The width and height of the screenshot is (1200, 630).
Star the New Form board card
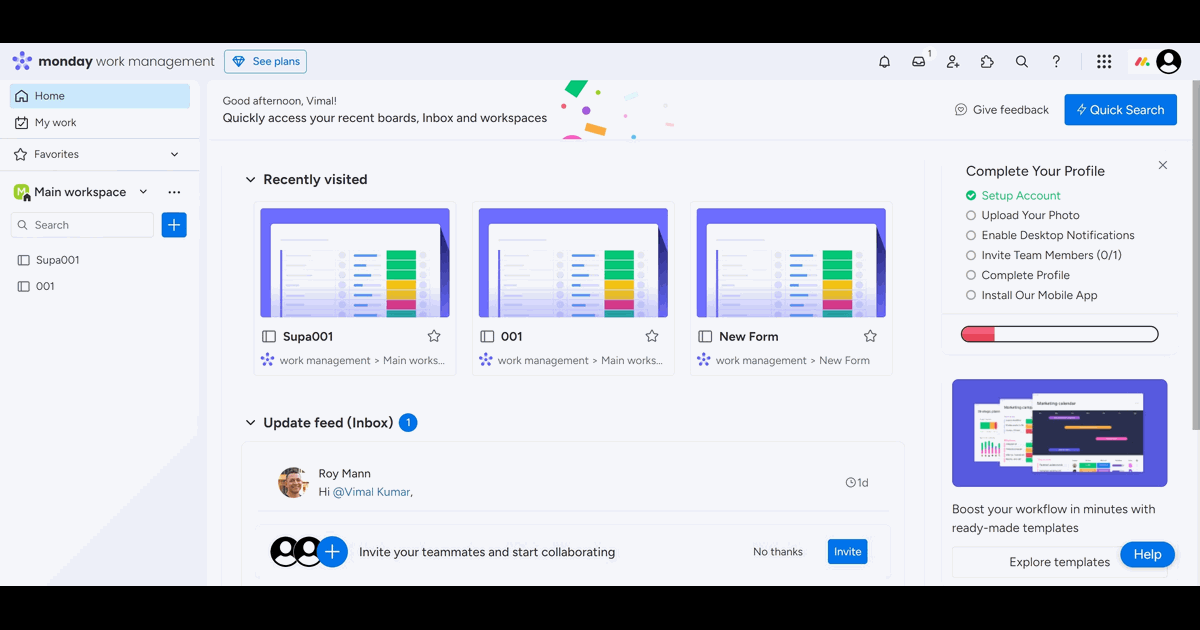(x=870, y=337)
